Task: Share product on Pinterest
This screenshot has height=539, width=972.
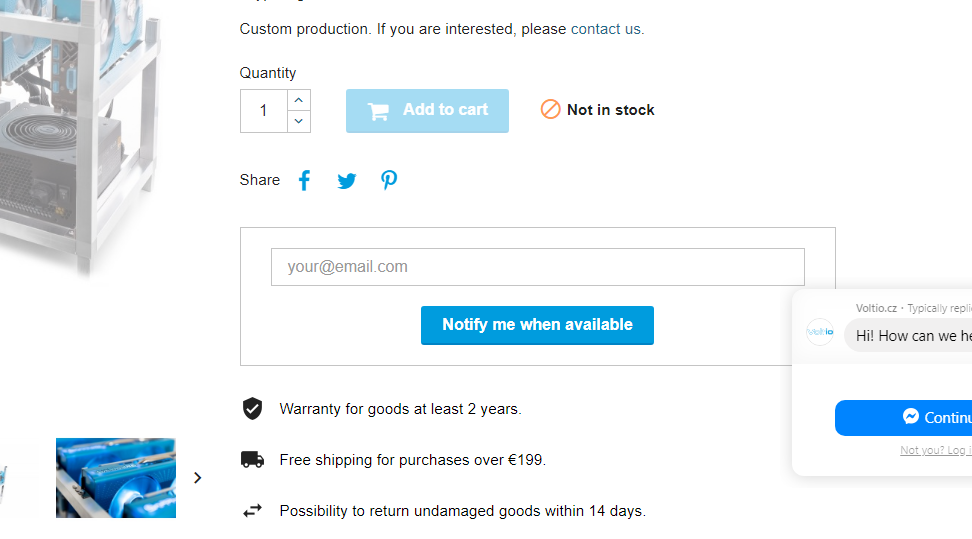Action: [x=389, y=180]
